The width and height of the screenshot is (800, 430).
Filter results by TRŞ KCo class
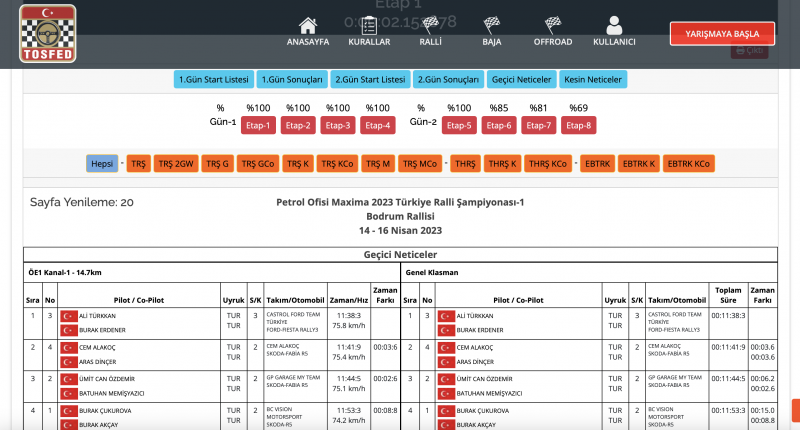[337, 164]
